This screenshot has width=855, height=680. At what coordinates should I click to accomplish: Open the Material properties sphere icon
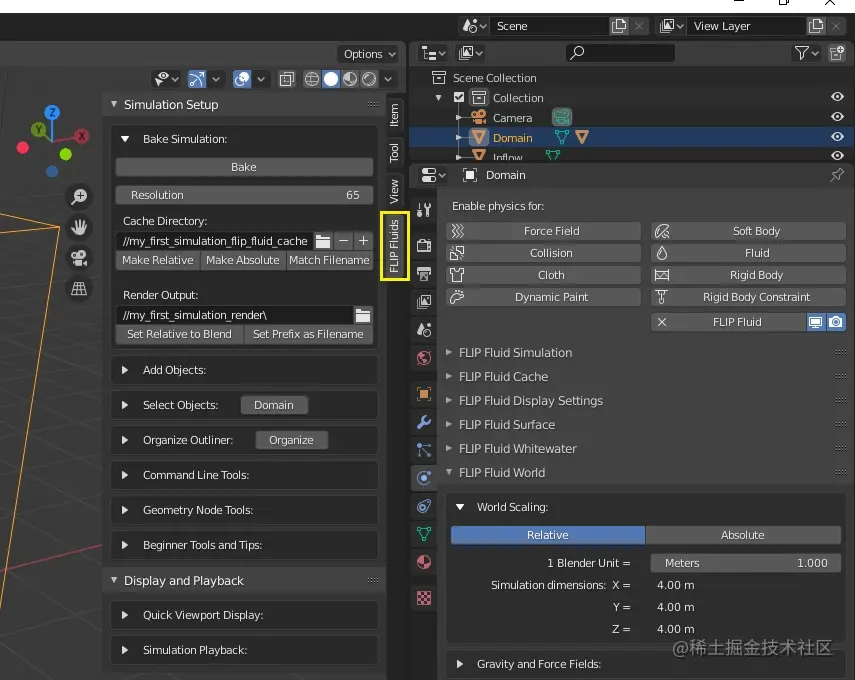pyautogui.click(x=424, y=562)
